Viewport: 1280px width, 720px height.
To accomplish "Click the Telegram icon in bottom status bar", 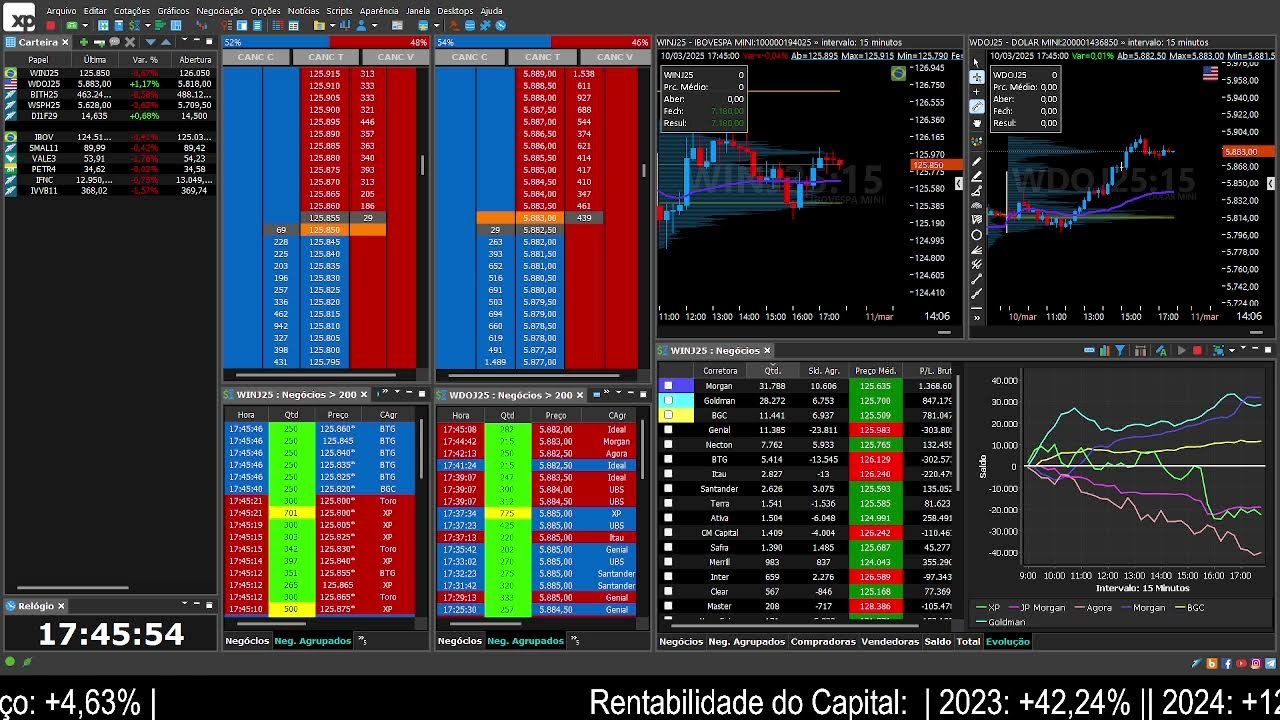I will coord(1270,663).
